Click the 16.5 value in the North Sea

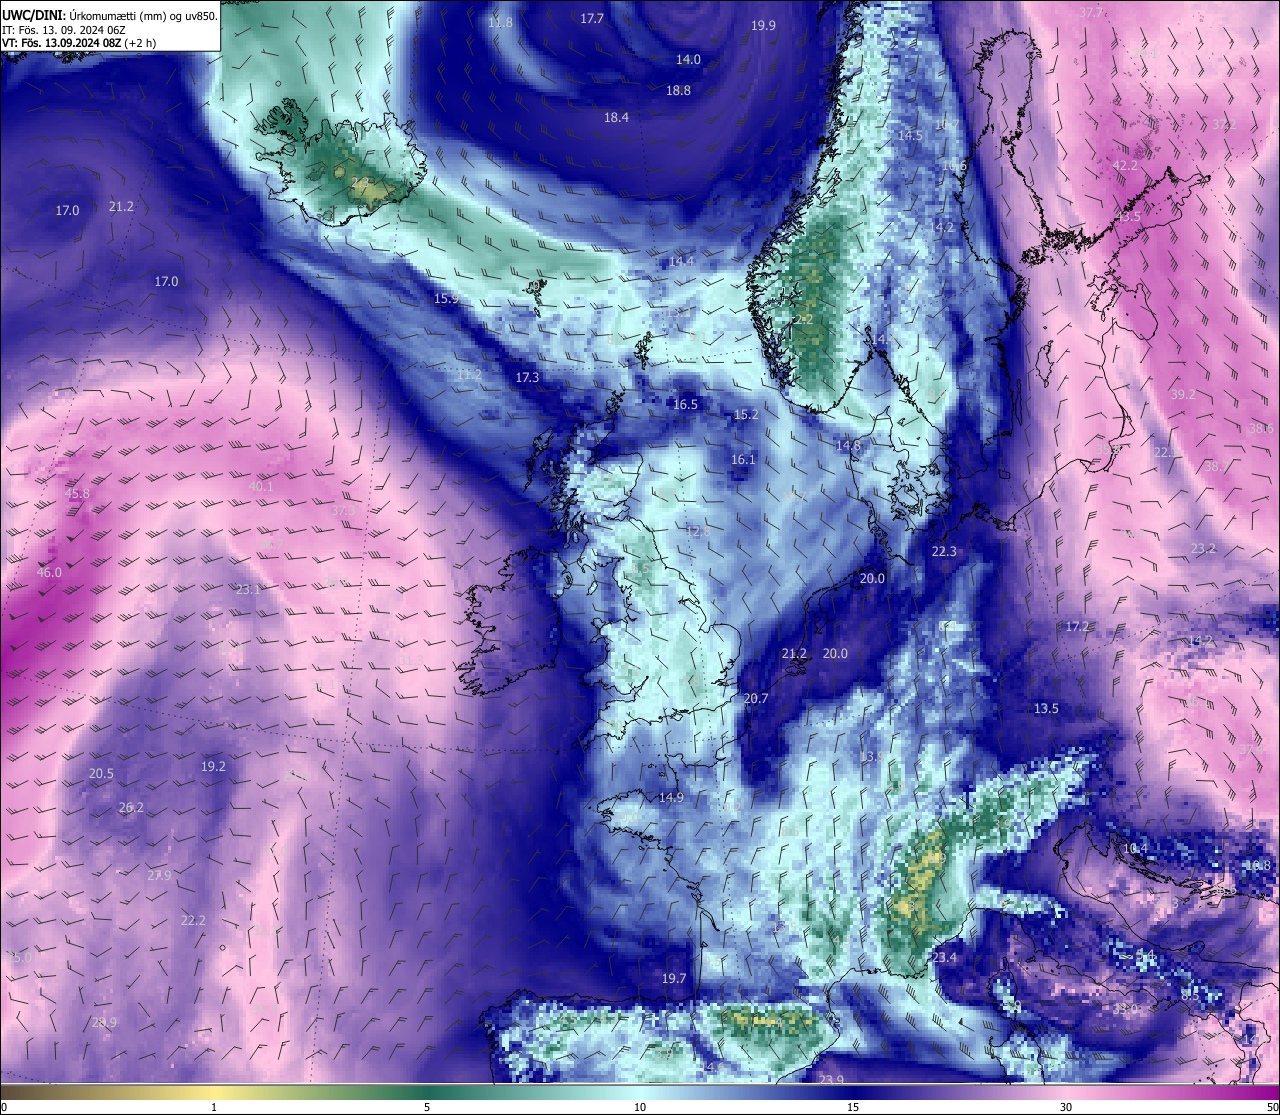click(x=685, y=405)
